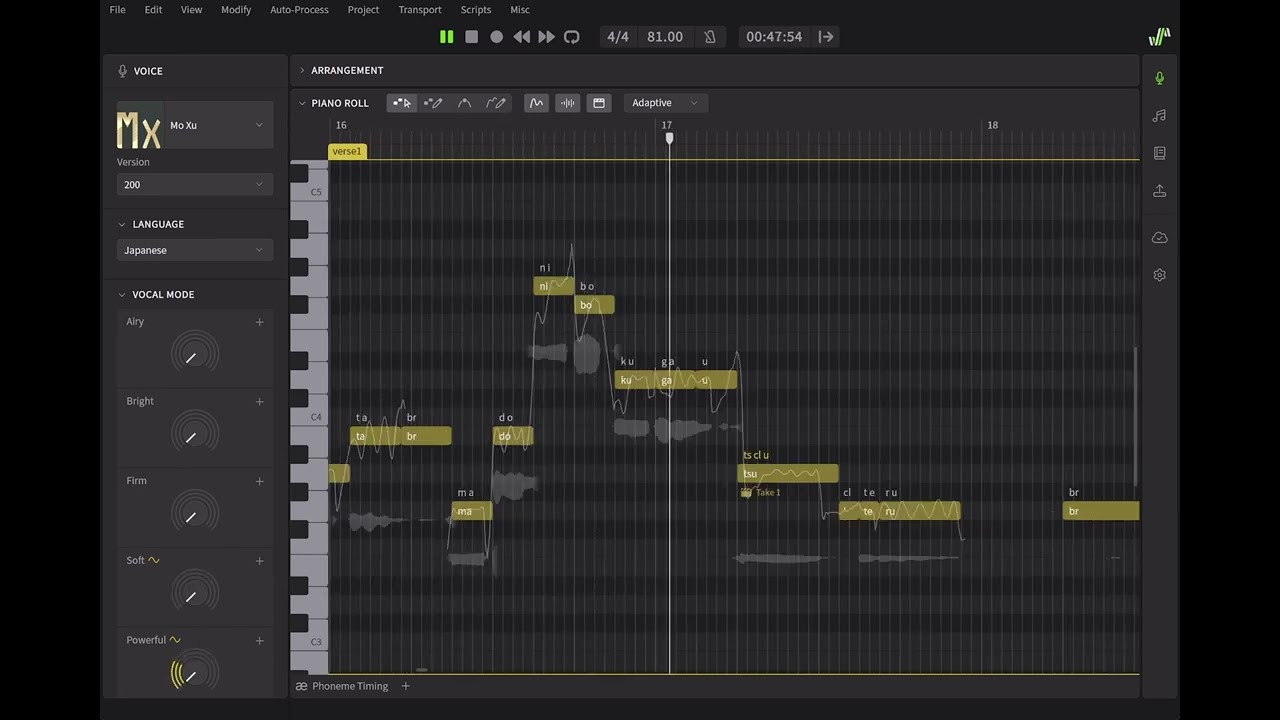The width and height of the screenshot is (1280, 720).
Task: Open the Japanese language dropdown
Action: [195, 250]
